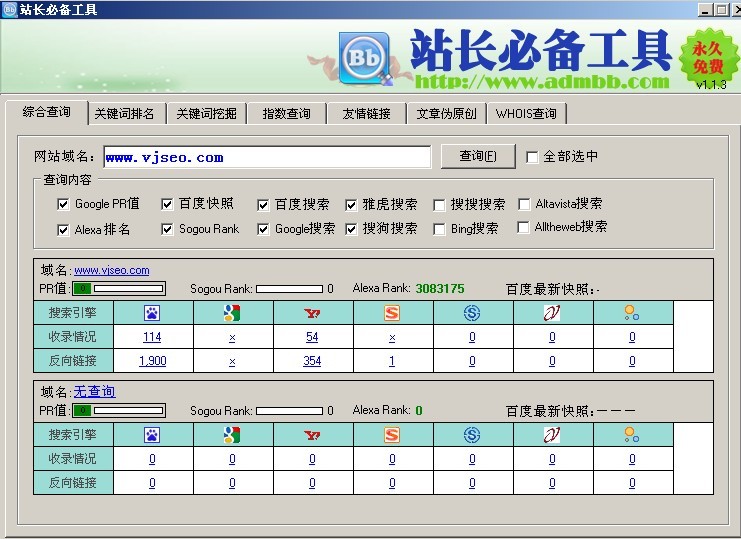Click the Sogou Rank bar for 无查询
The width and height of the screenshot is (741, 539).
coord(289,411)
